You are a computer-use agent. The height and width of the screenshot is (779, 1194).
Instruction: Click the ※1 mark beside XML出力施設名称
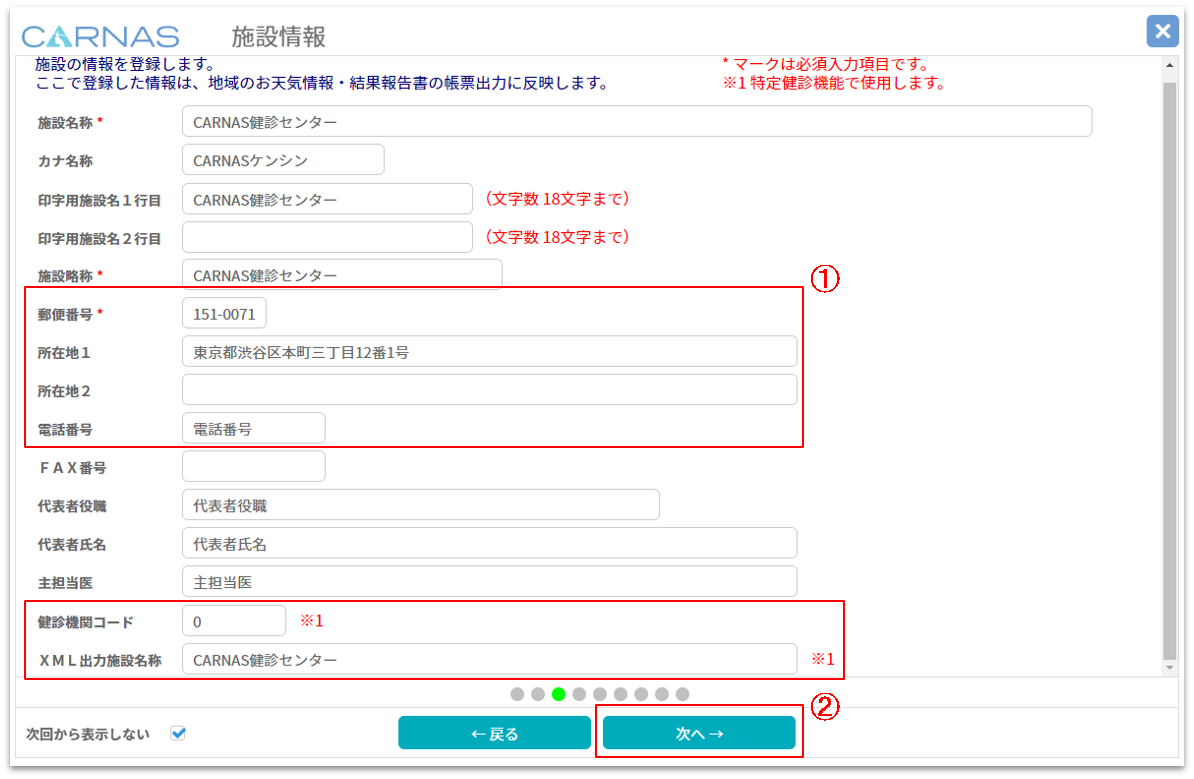822,659
